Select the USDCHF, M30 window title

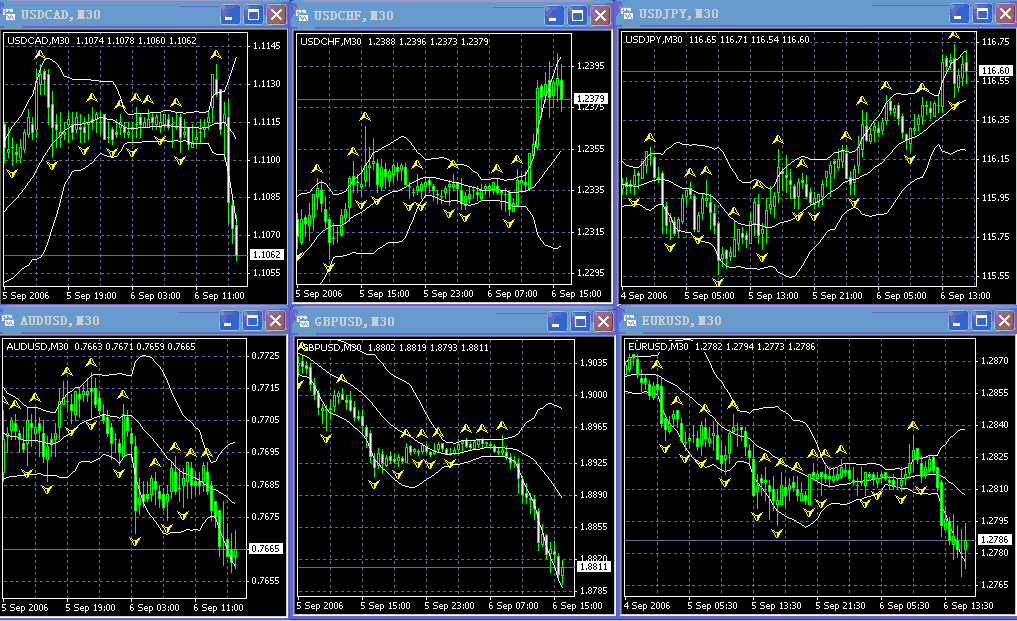pos(353,15)
